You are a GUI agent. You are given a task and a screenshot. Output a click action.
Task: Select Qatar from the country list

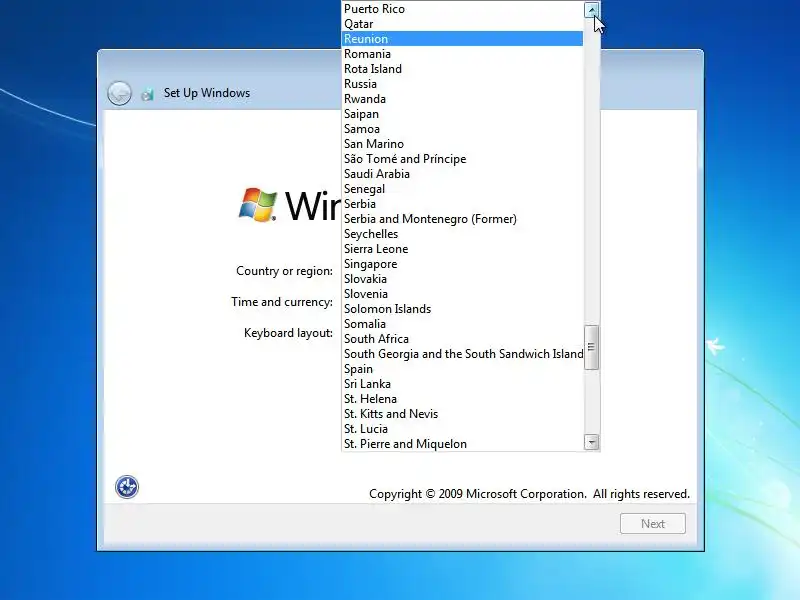[462, 24]
